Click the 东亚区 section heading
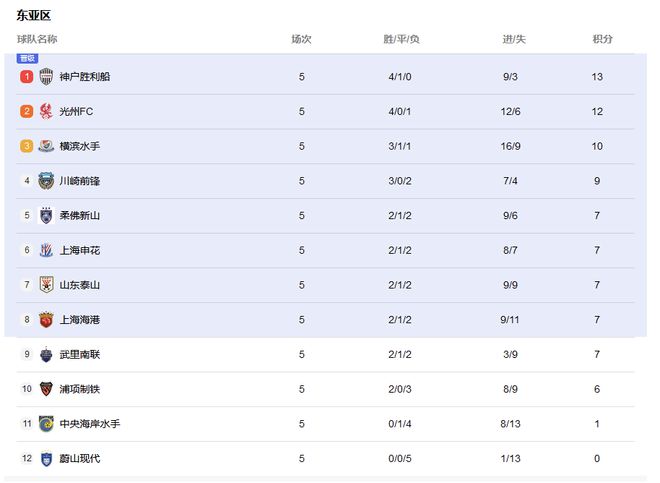The image size is (660, 483). click(x=34, y=16)
